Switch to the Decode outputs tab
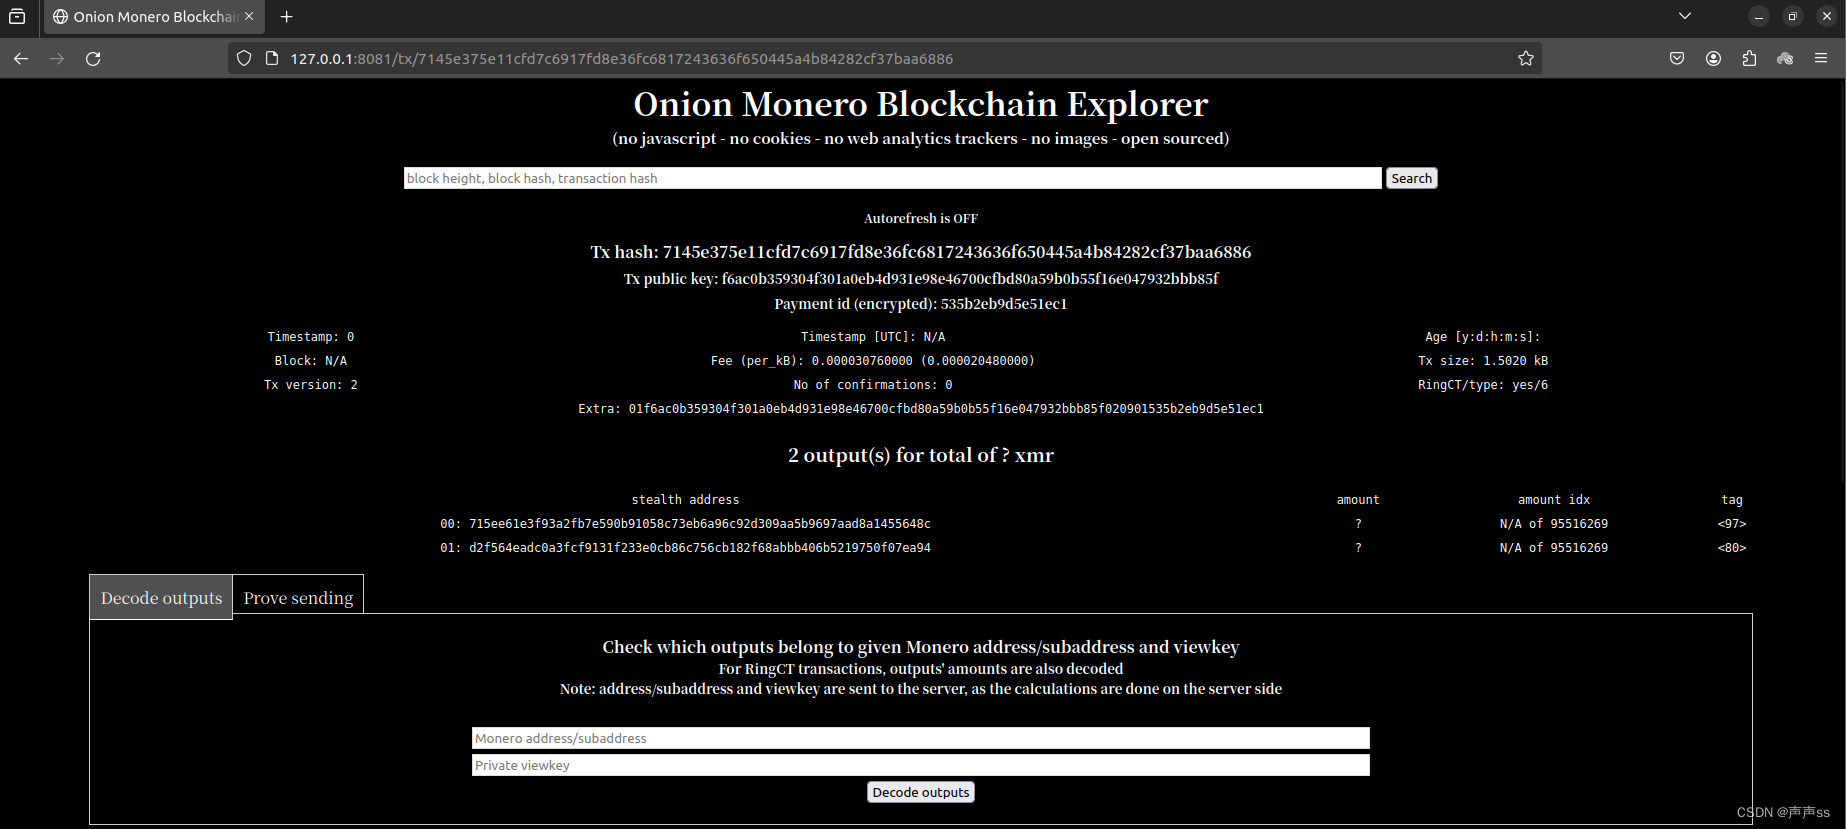The width and height of the screenshot is (1846, 829). coord(161,597)
